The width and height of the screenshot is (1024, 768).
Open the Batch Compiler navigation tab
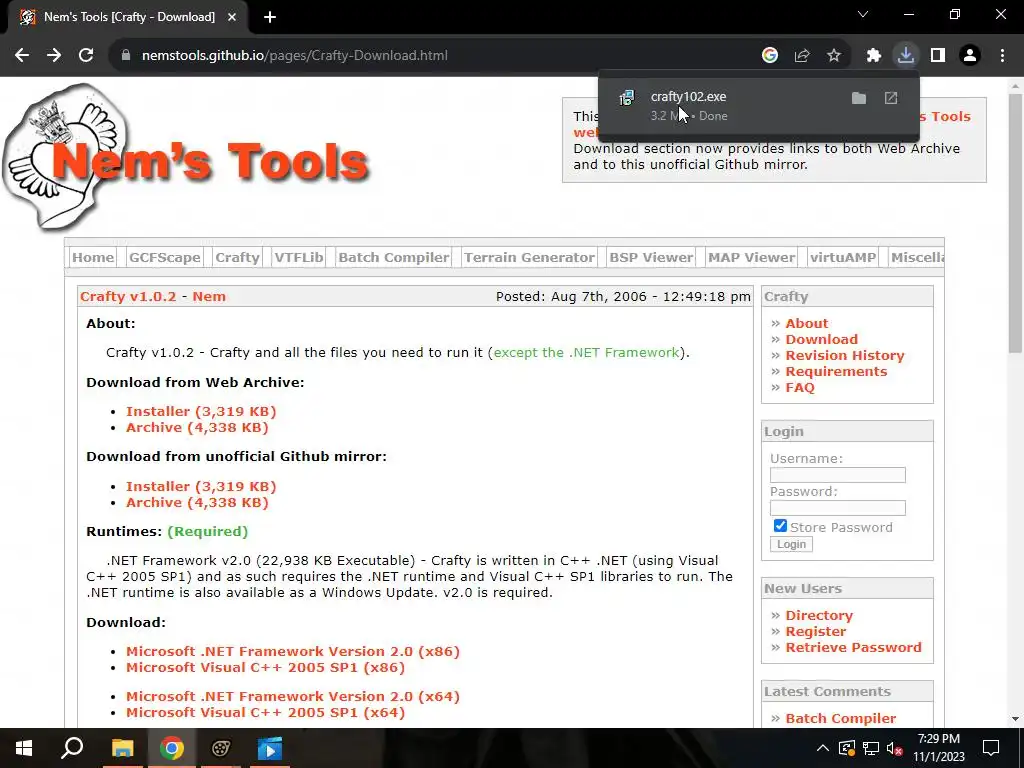tap(394, 257)
